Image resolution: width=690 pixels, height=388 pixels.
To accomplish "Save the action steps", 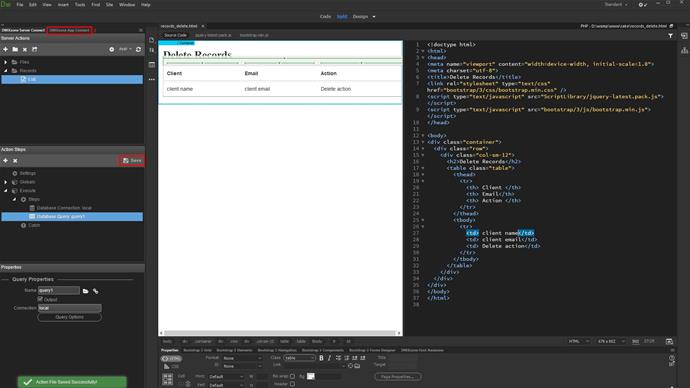I will tap(132, 161).
